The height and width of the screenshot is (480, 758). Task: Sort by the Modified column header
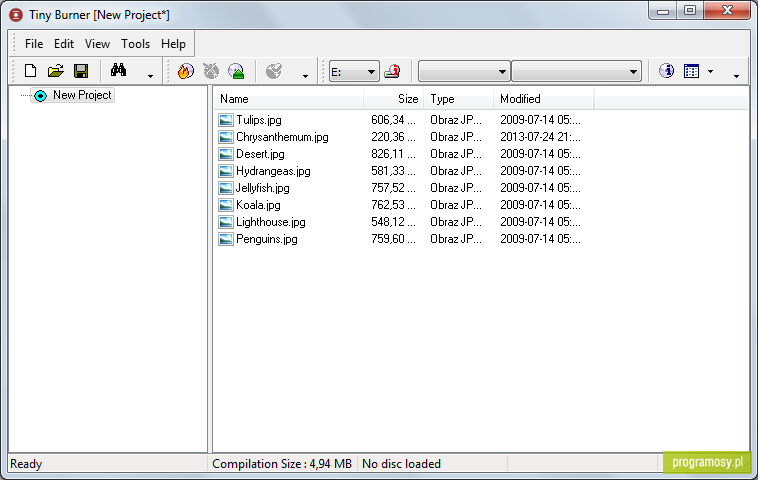(544, 99)
